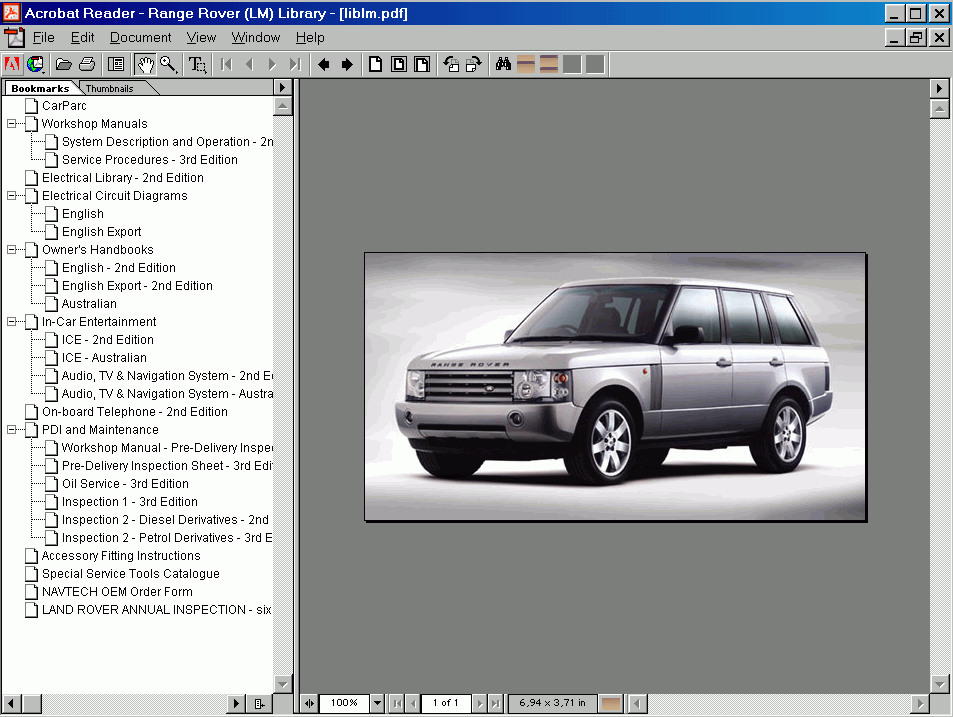
Task: Open the Australian owner's handbook bookmark
Action: click(x=89, y=304)
